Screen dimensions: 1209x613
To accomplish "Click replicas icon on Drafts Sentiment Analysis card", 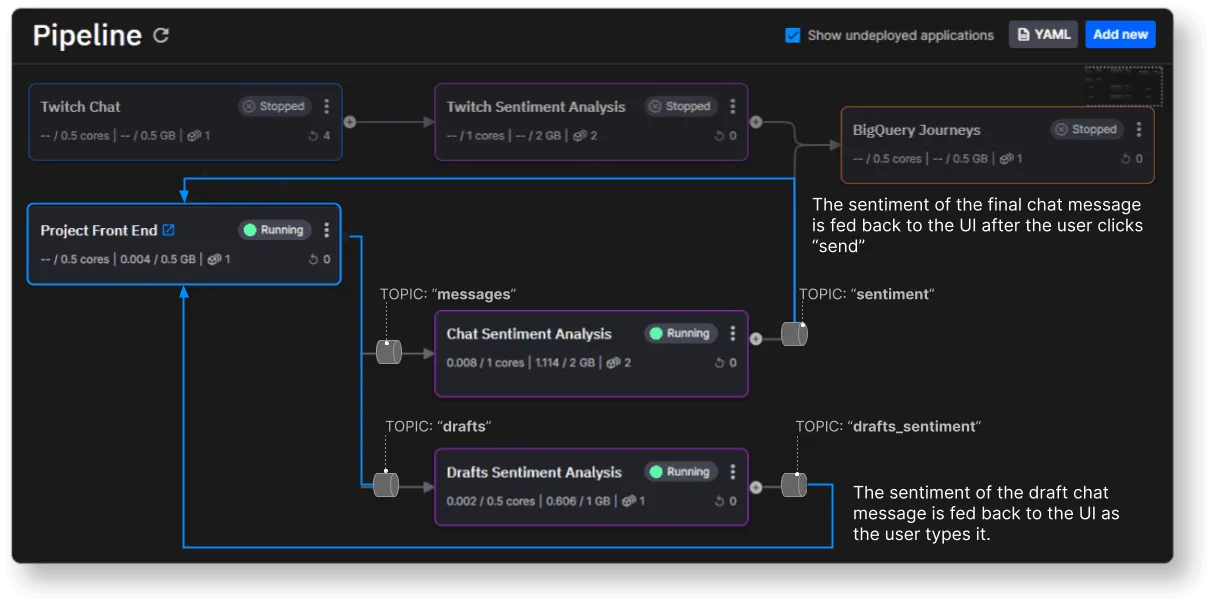I will pyautogui.click(x=628, y=502).
